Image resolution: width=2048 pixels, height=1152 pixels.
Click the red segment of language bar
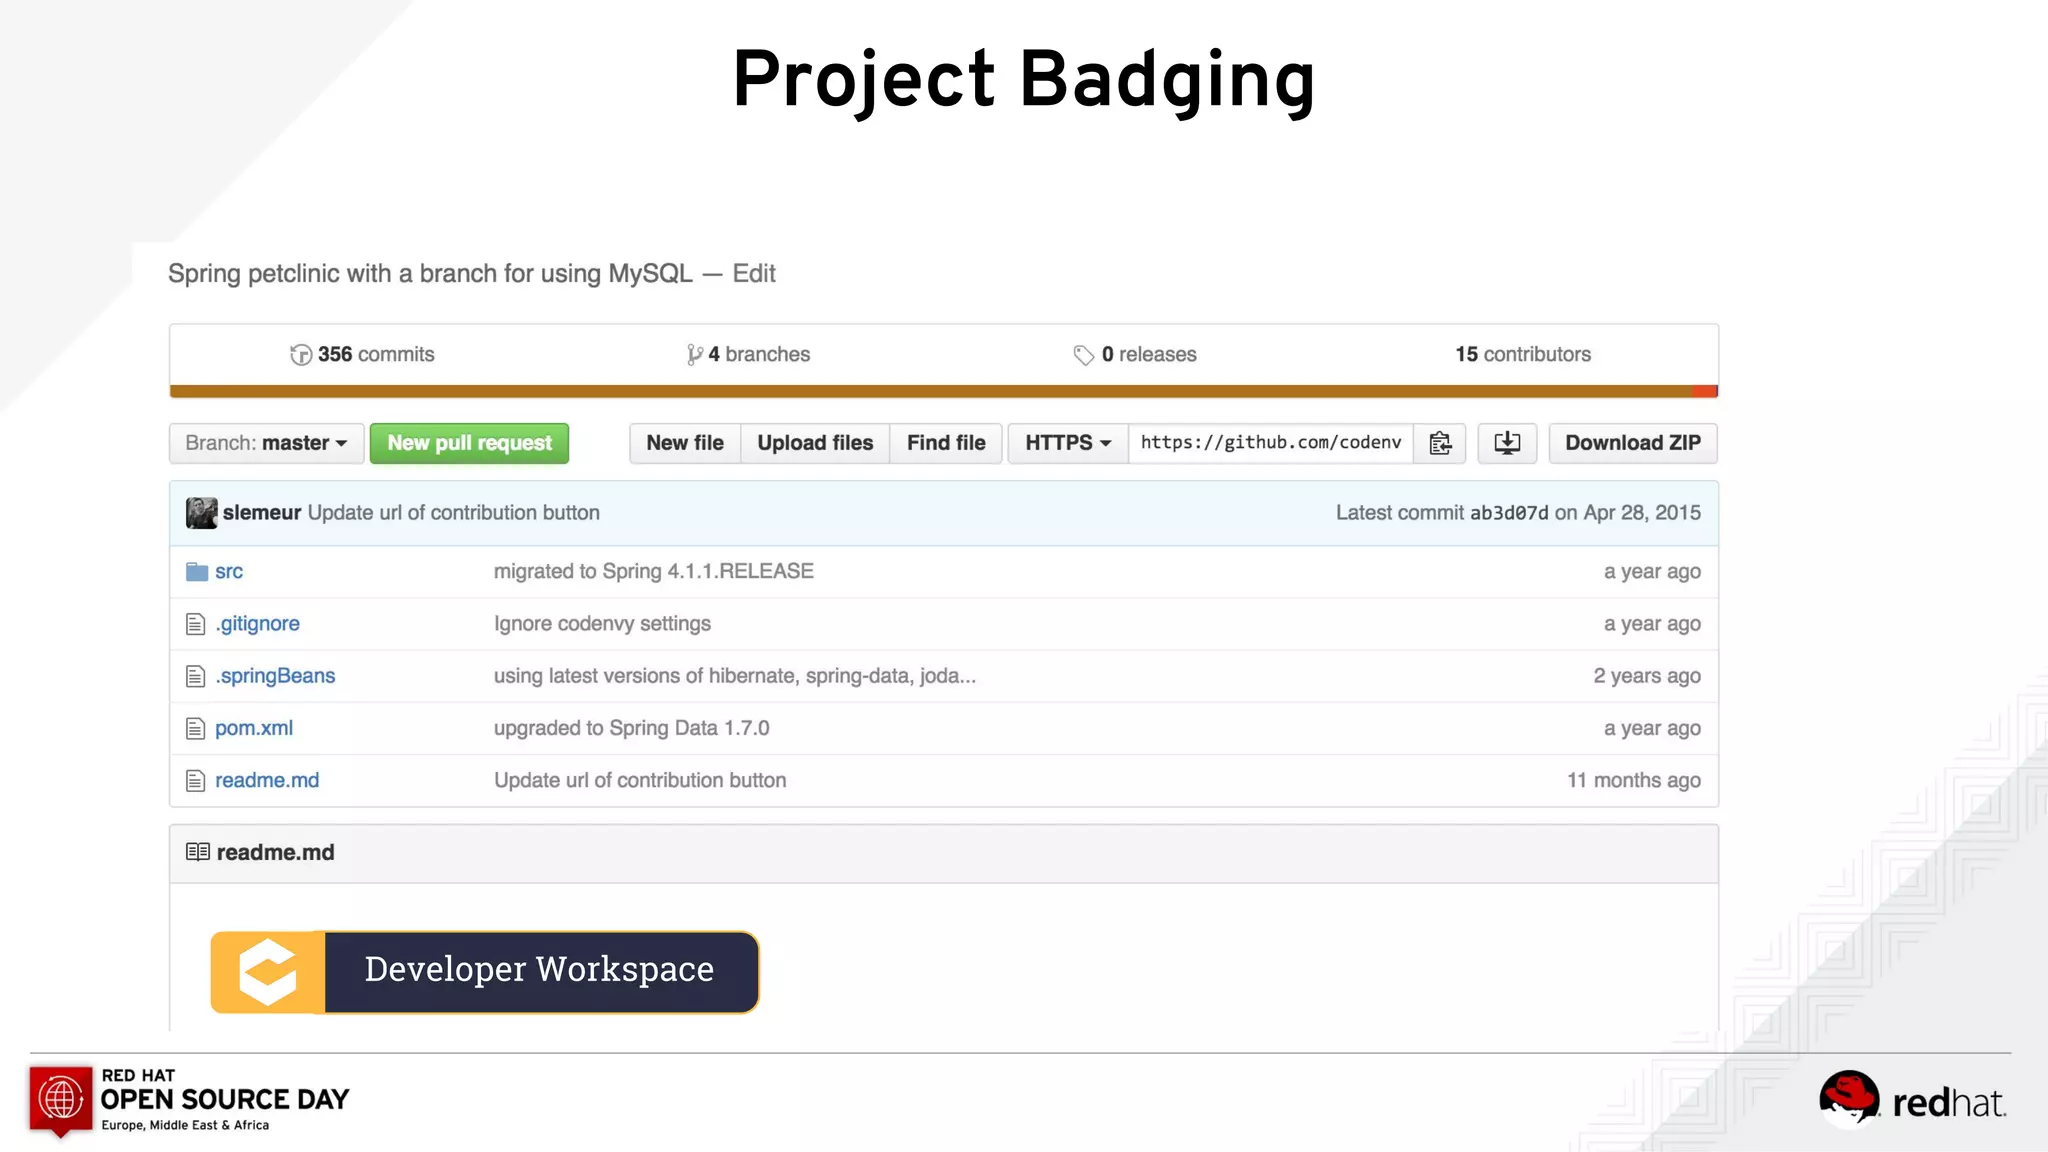coord(1706,391)
